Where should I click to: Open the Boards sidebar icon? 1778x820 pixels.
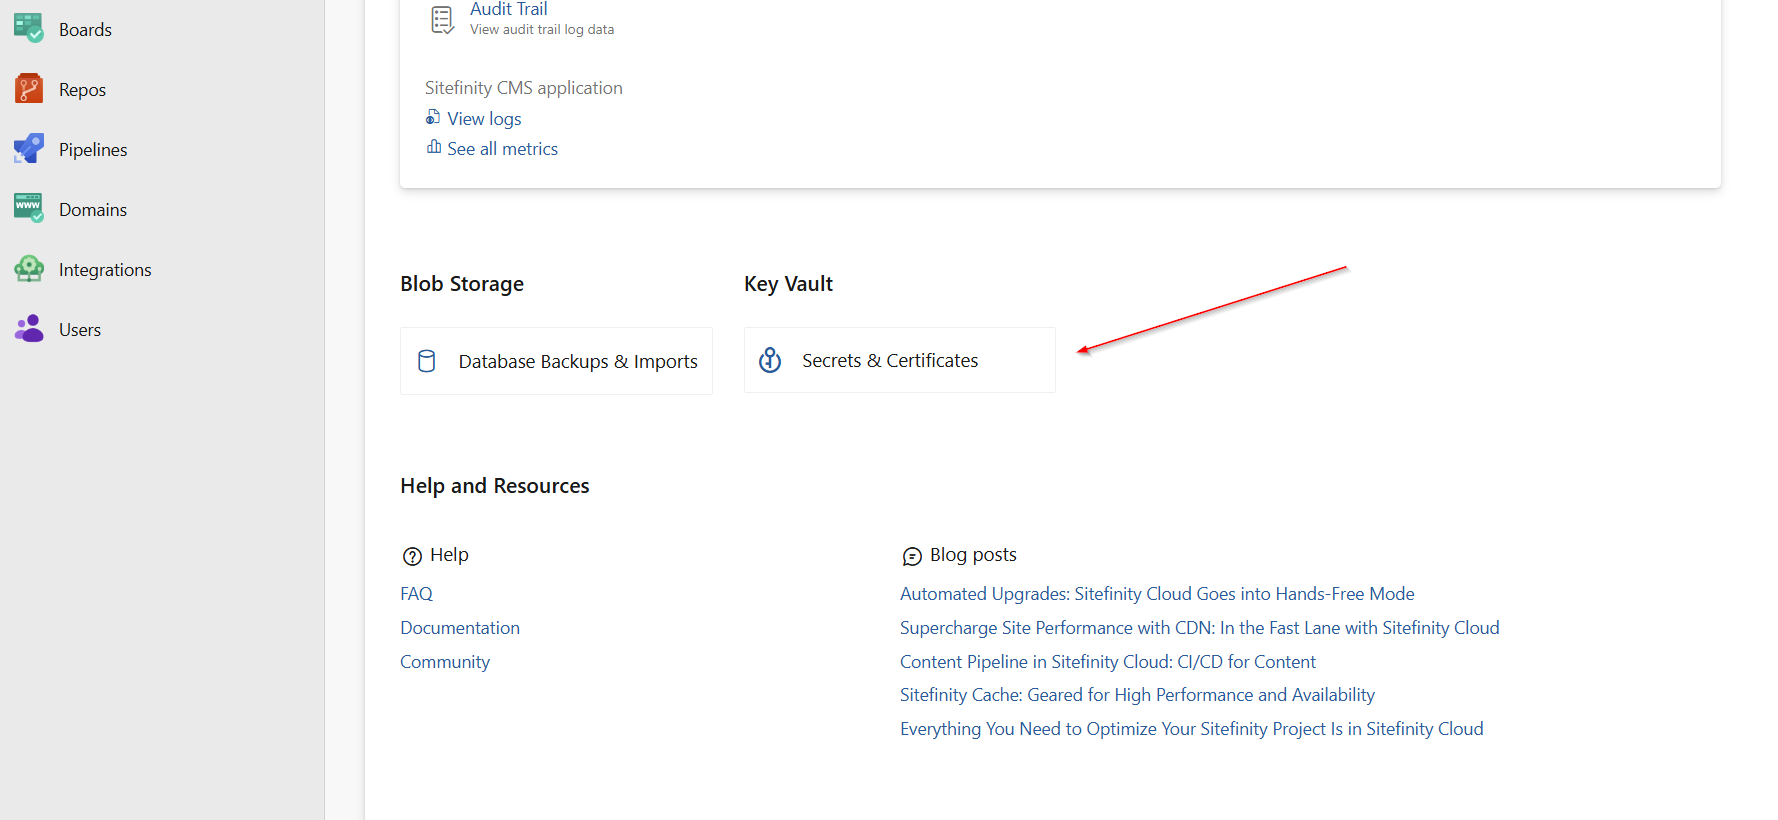(x=29, y=28)
